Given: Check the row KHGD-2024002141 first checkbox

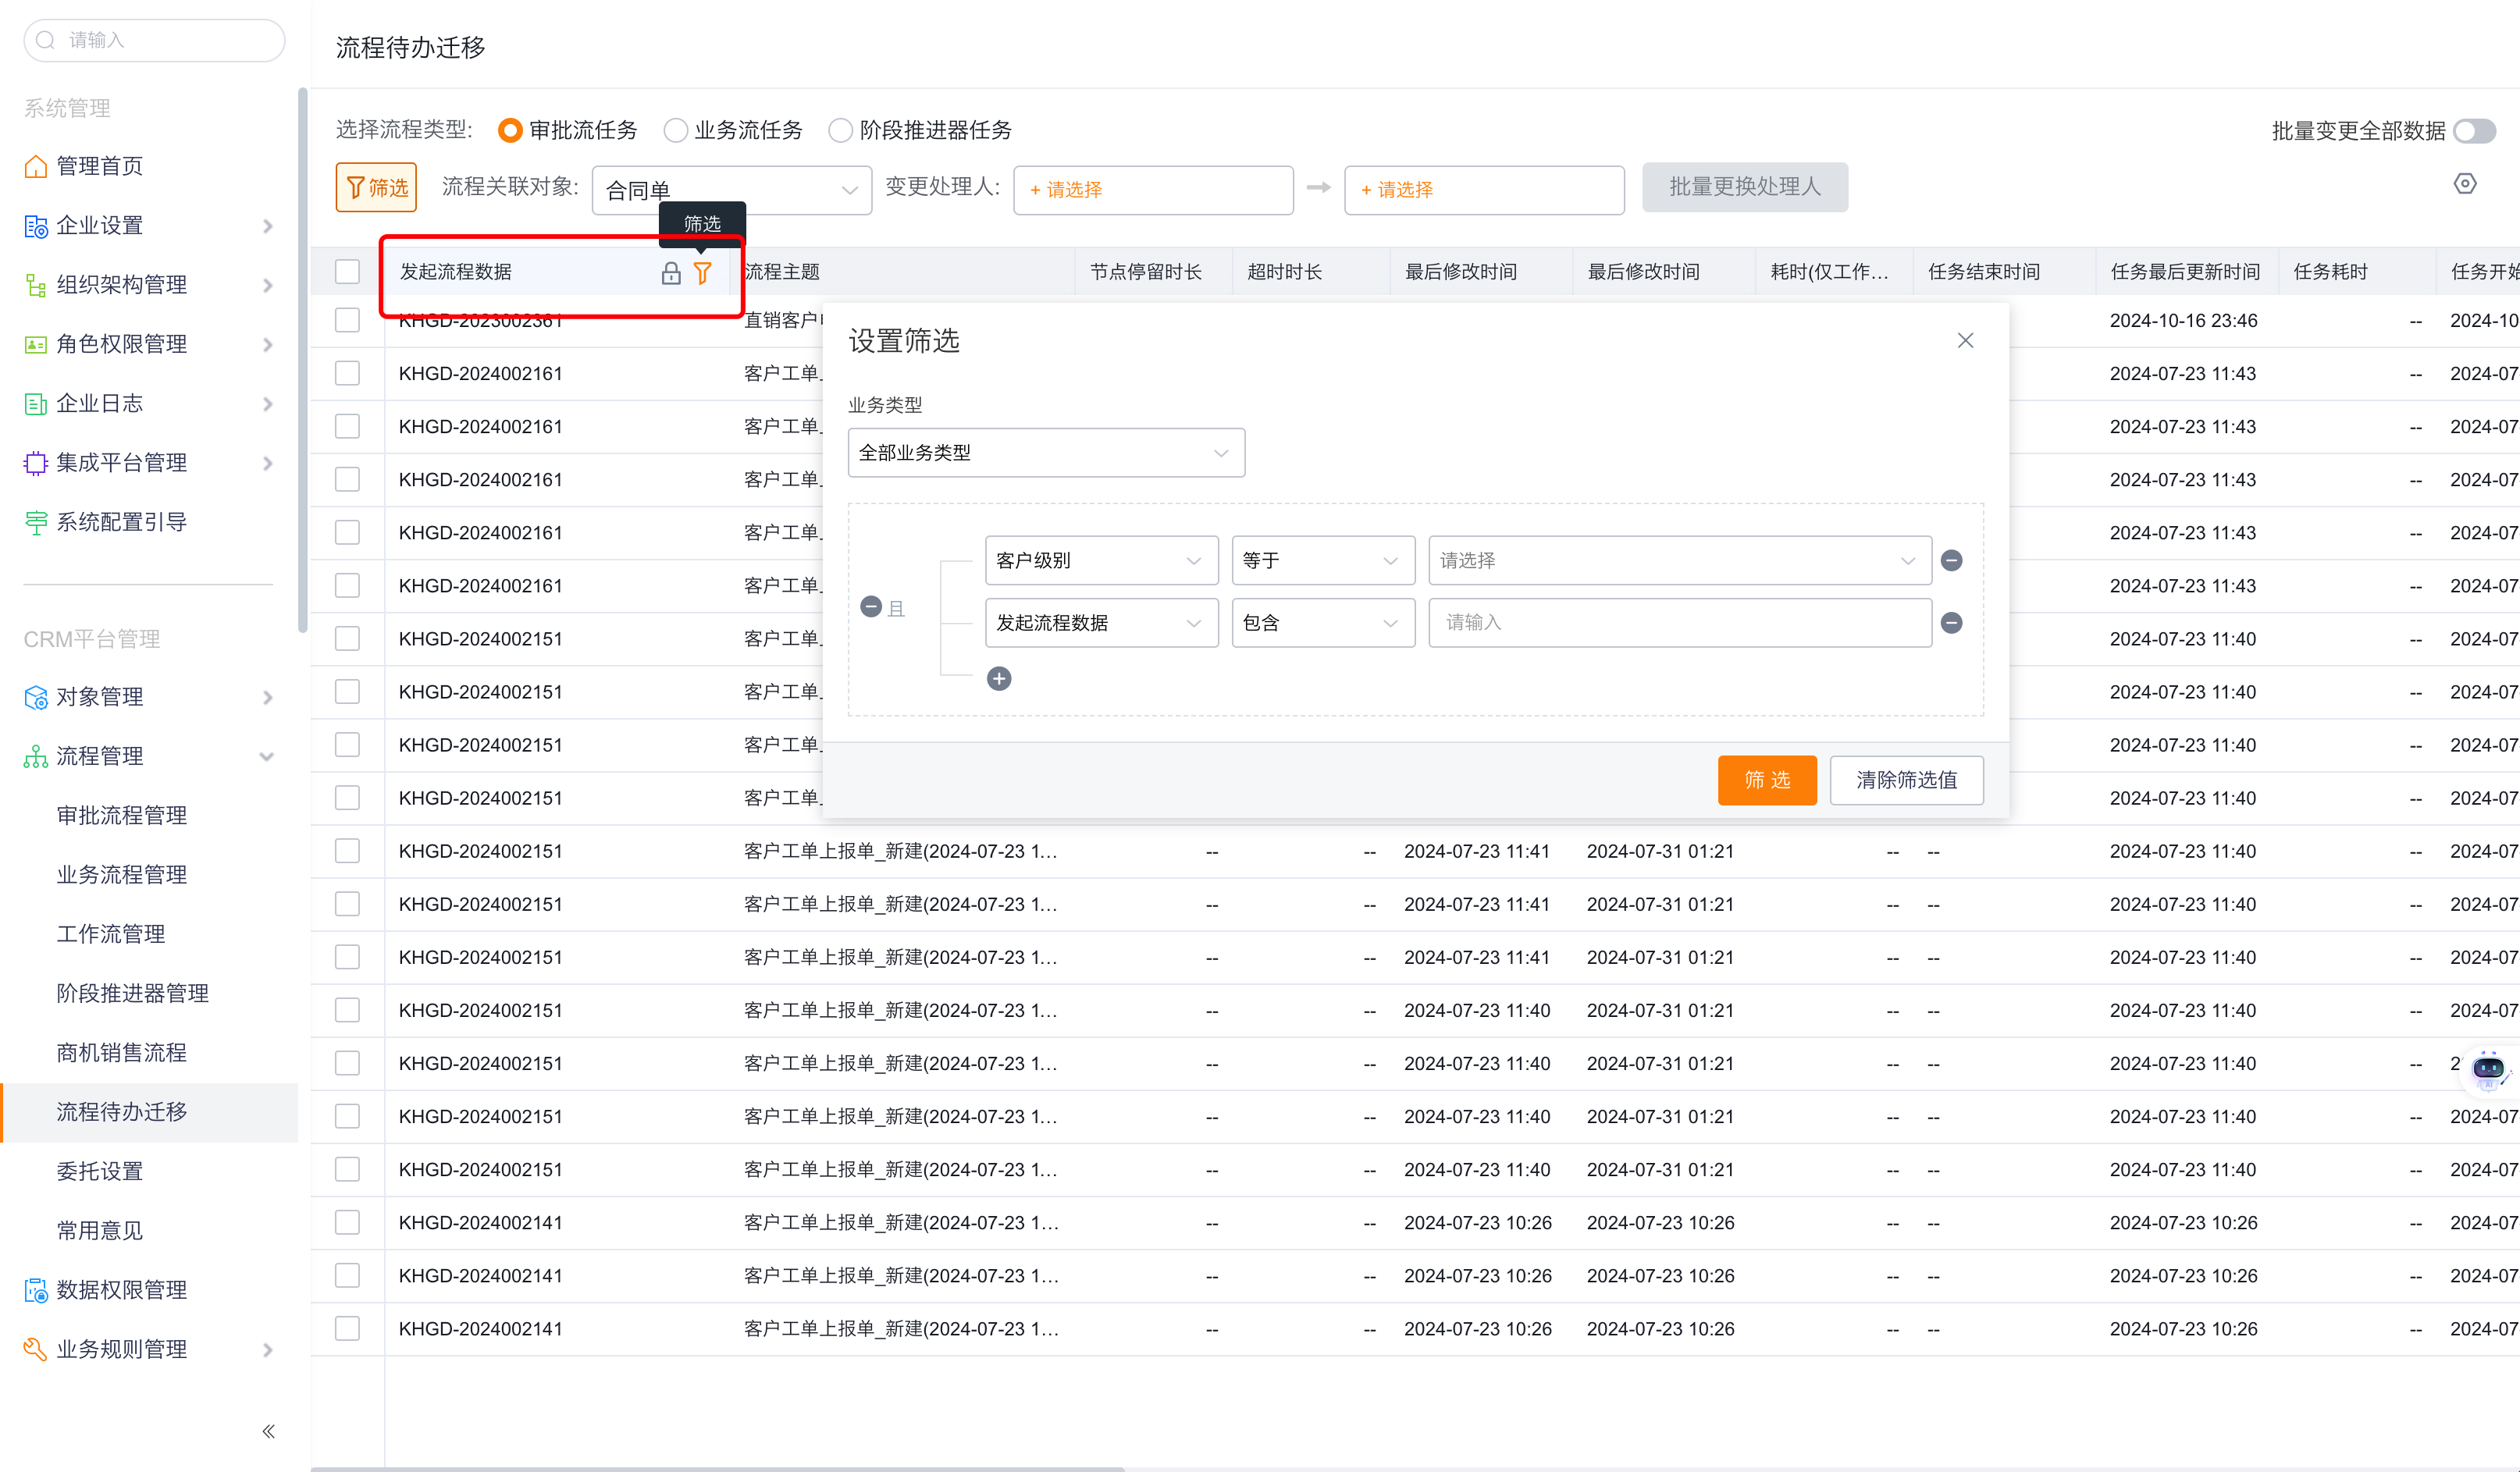Looking at the screenshot, I should (x=347, y=1222).
